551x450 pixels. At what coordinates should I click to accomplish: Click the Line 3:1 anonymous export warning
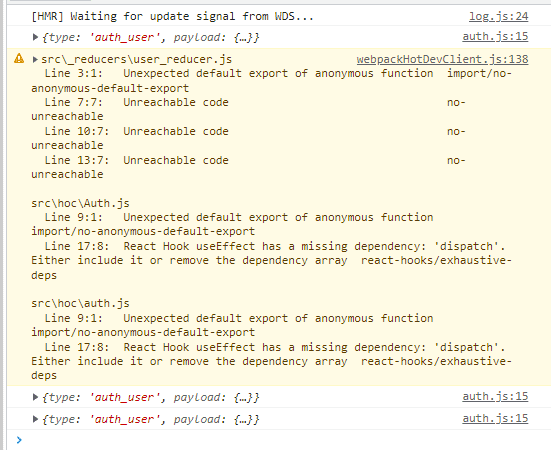(271, 80)
